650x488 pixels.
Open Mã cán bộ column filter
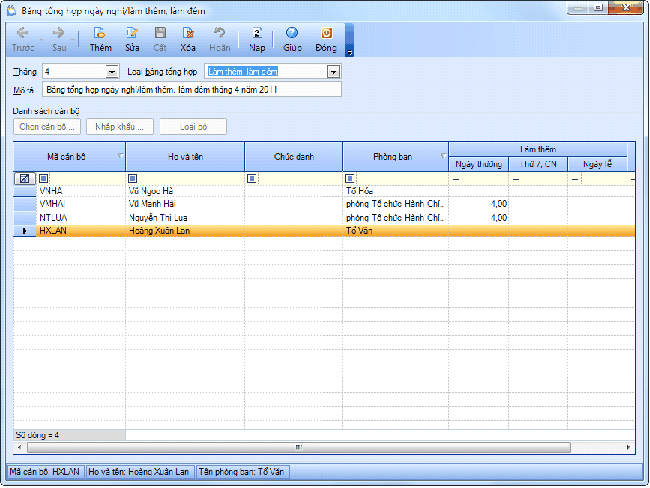tap(121, 156)
